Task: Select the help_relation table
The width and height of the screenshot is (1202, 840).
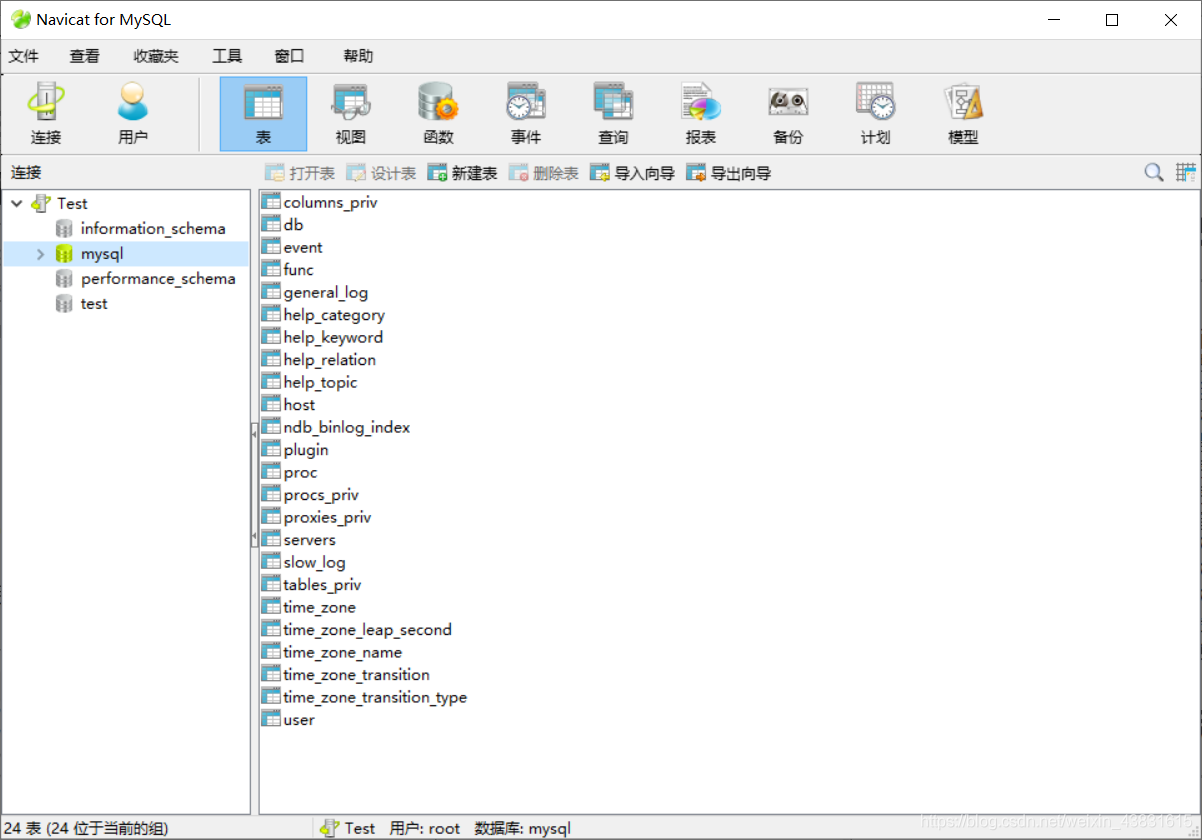Action: 330,360
